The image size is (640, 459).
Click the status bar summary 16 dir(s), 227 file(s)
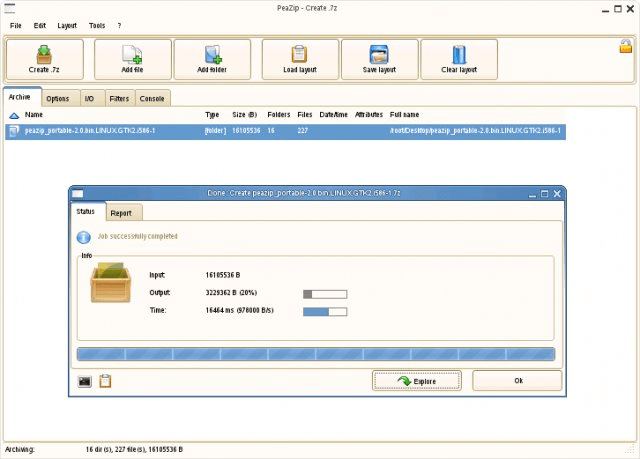(134, 449)
